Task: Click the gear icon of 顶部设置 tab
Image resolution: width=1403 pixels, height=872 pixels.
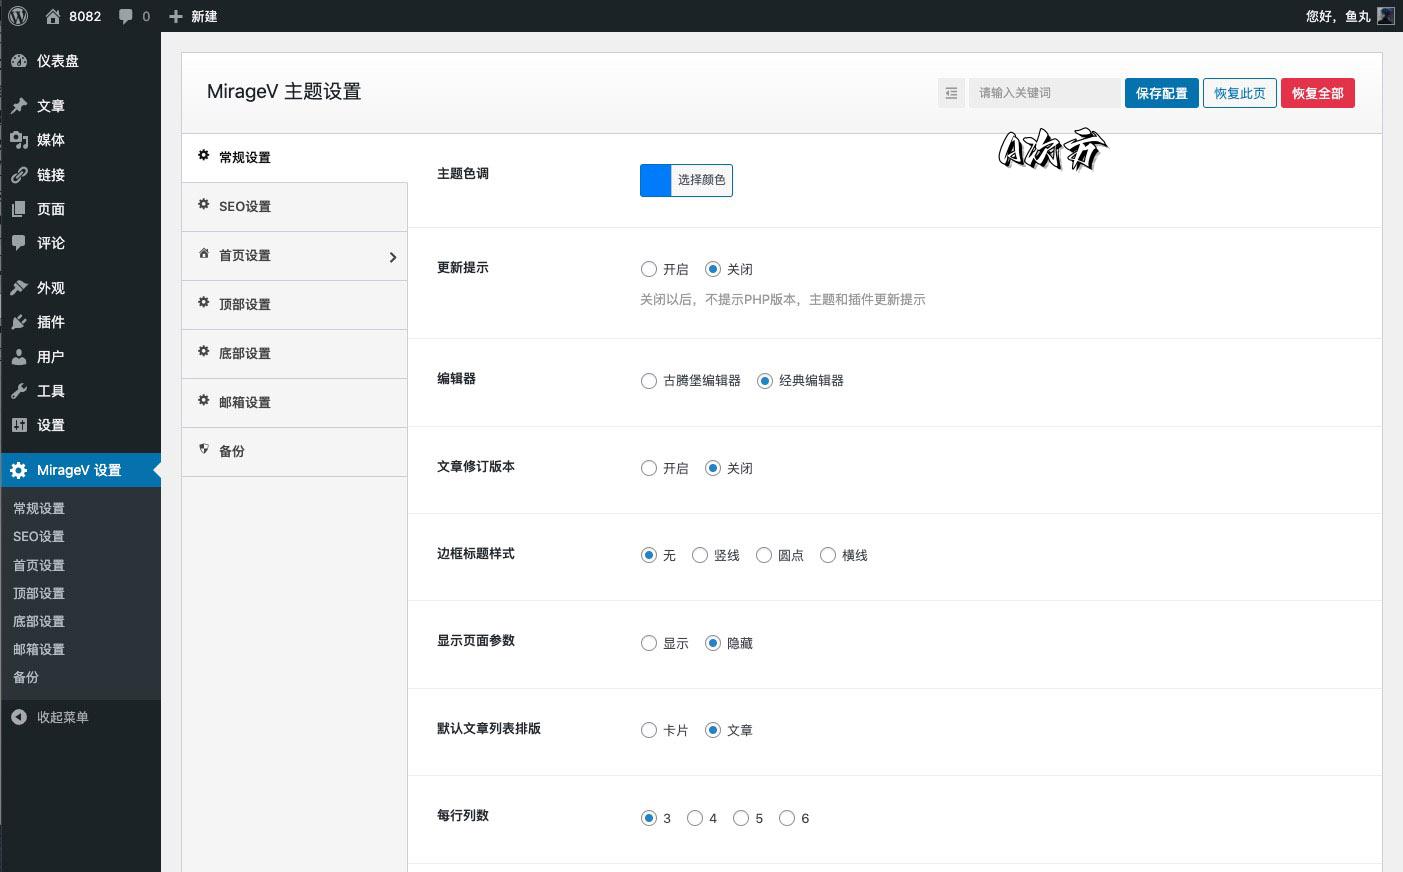Action: (203, 302)
